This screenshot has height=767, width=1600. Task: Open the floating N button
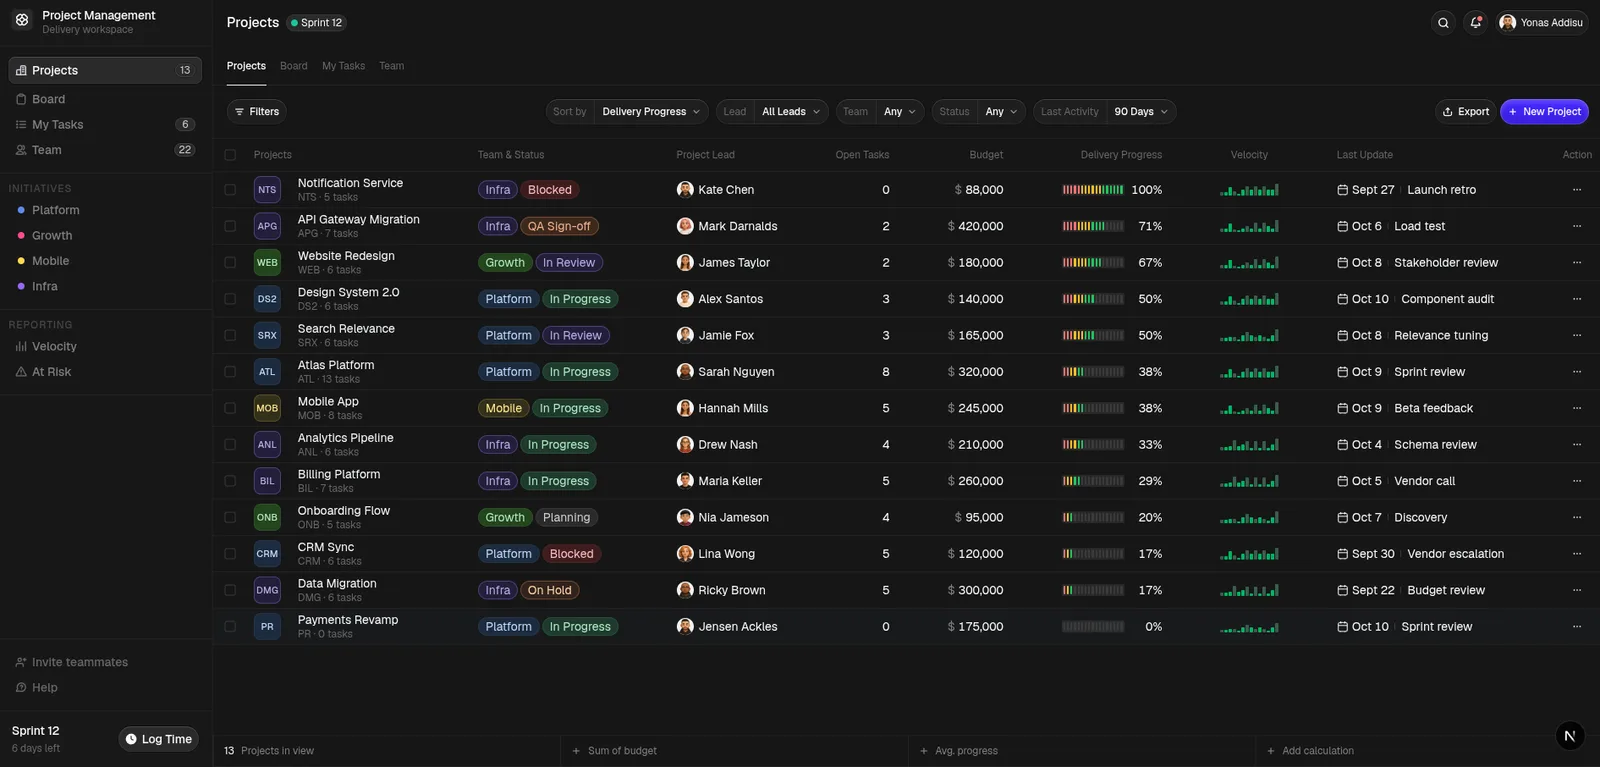[x=1570, y=736]
